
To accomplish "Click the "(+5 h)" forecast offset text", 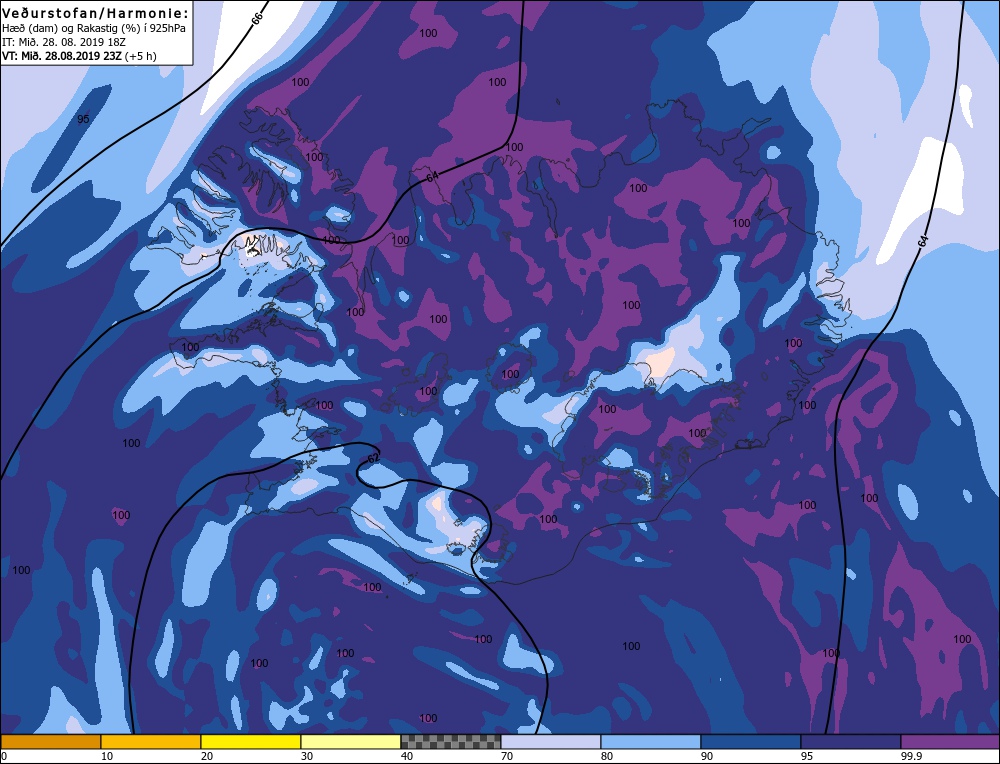I will (x=140, y=56).
